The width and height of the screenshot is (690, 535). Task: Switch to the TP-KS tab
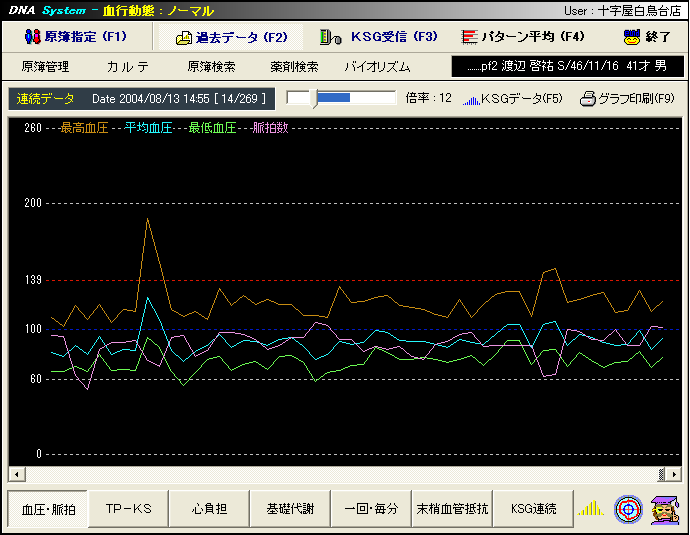point(128,509)
